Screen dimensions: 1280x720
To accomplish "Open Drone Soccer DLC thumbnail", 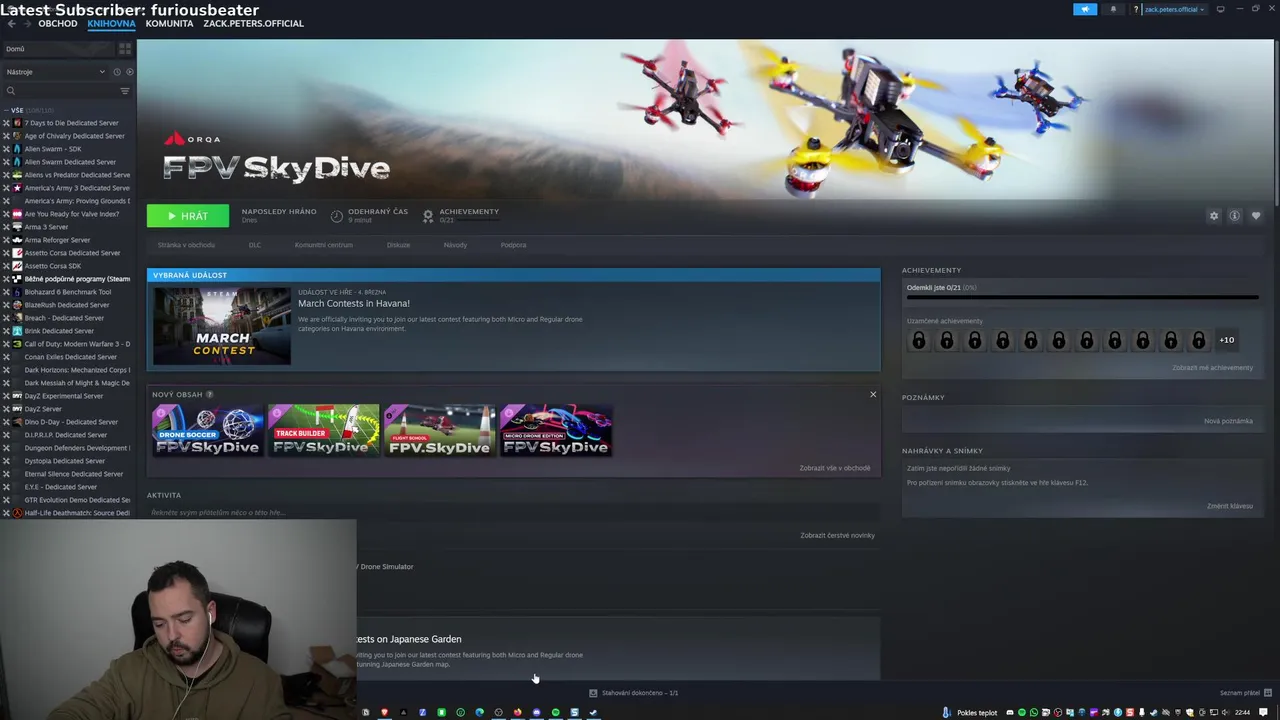I will pos(208,431).
